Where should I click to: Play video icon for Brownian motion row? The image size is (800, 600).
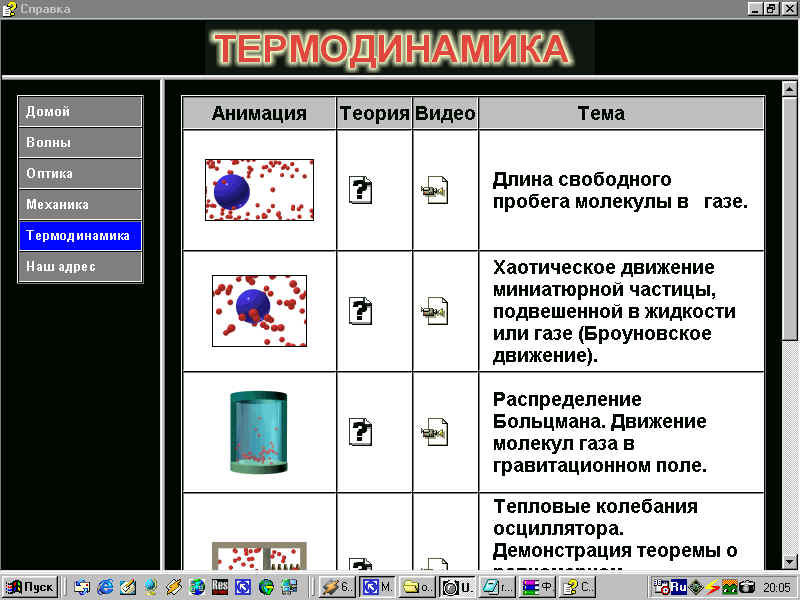434,310
